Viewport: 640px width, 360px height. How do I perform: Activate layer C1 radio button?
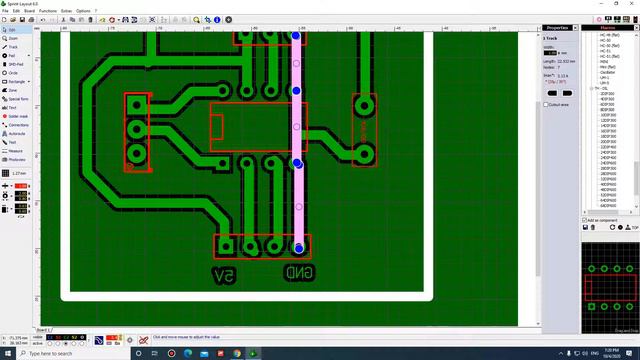[50, 344]
